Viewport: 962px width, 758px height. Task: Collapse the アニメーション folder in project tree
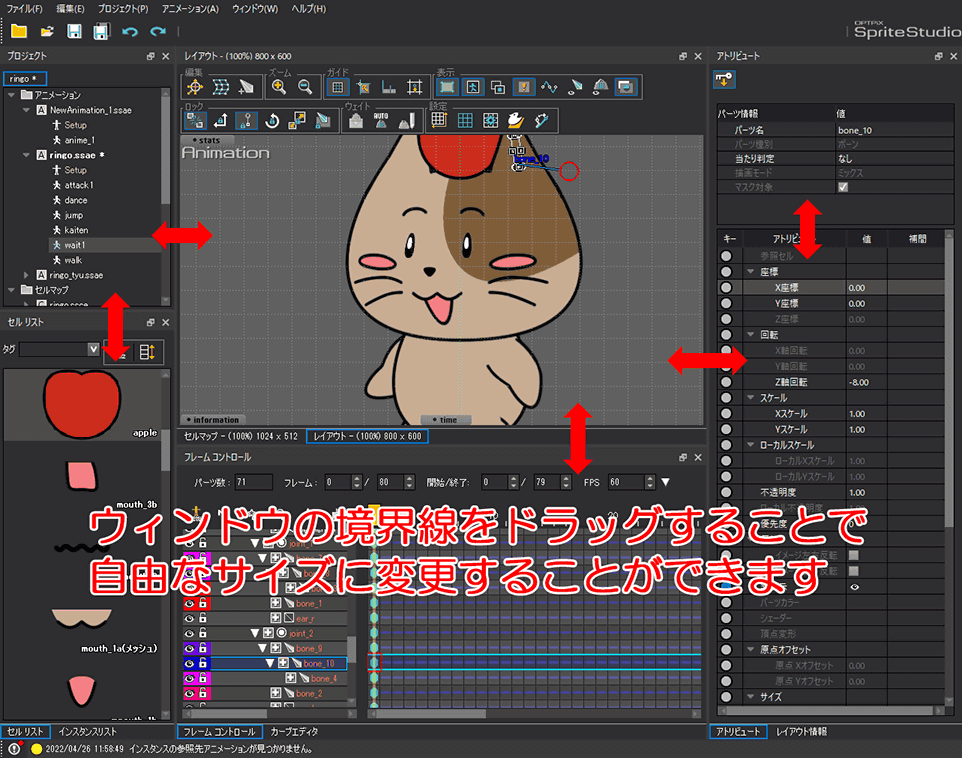[x=12, y=95]
